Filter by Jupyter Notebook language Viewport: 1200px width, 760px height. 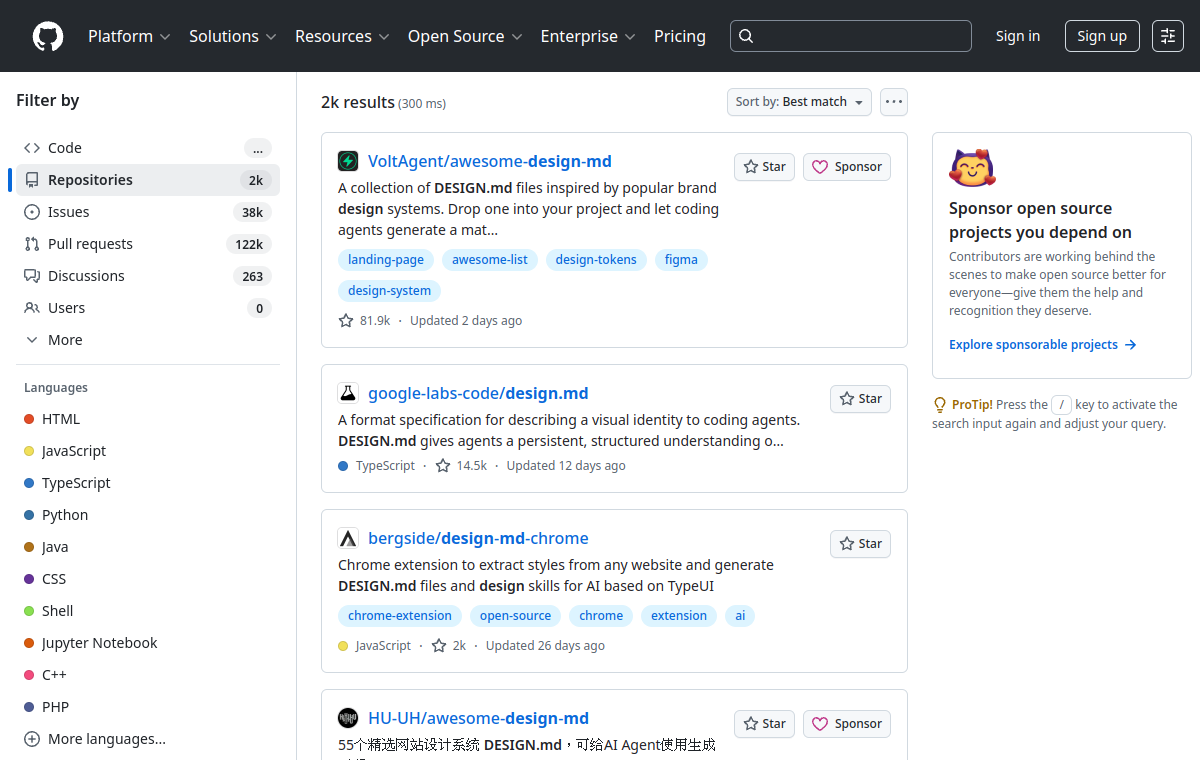pos(148,643)
